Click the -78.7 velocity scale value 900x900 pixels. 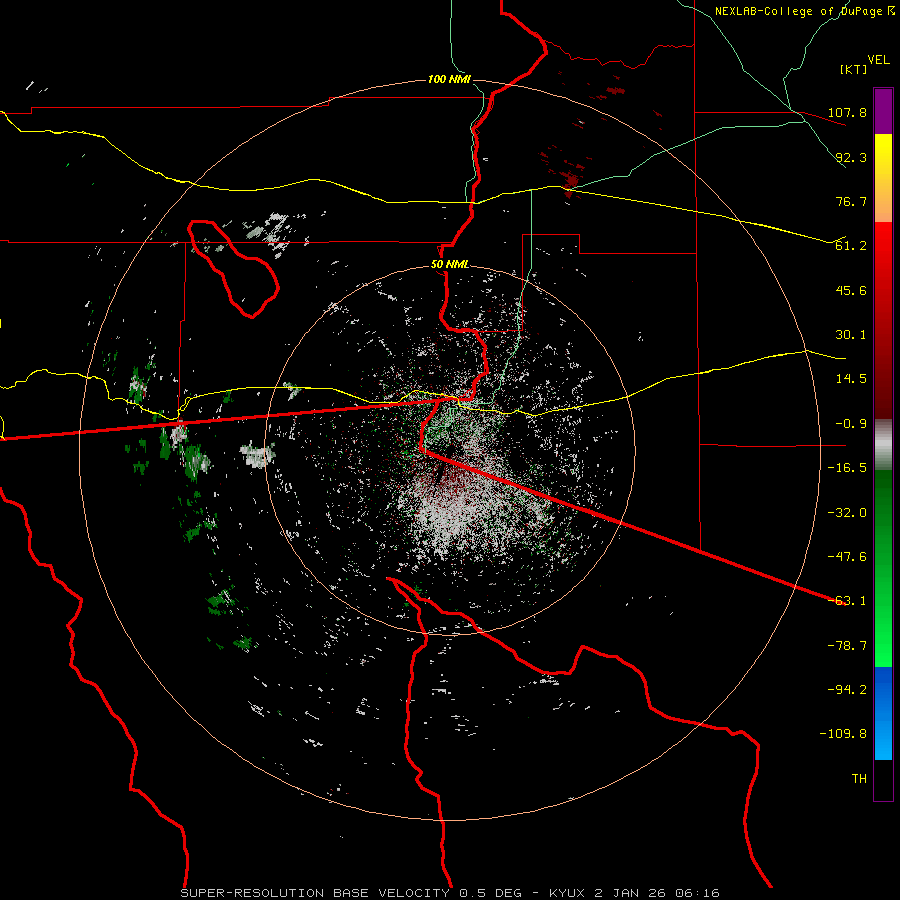(x=847, y=646)
